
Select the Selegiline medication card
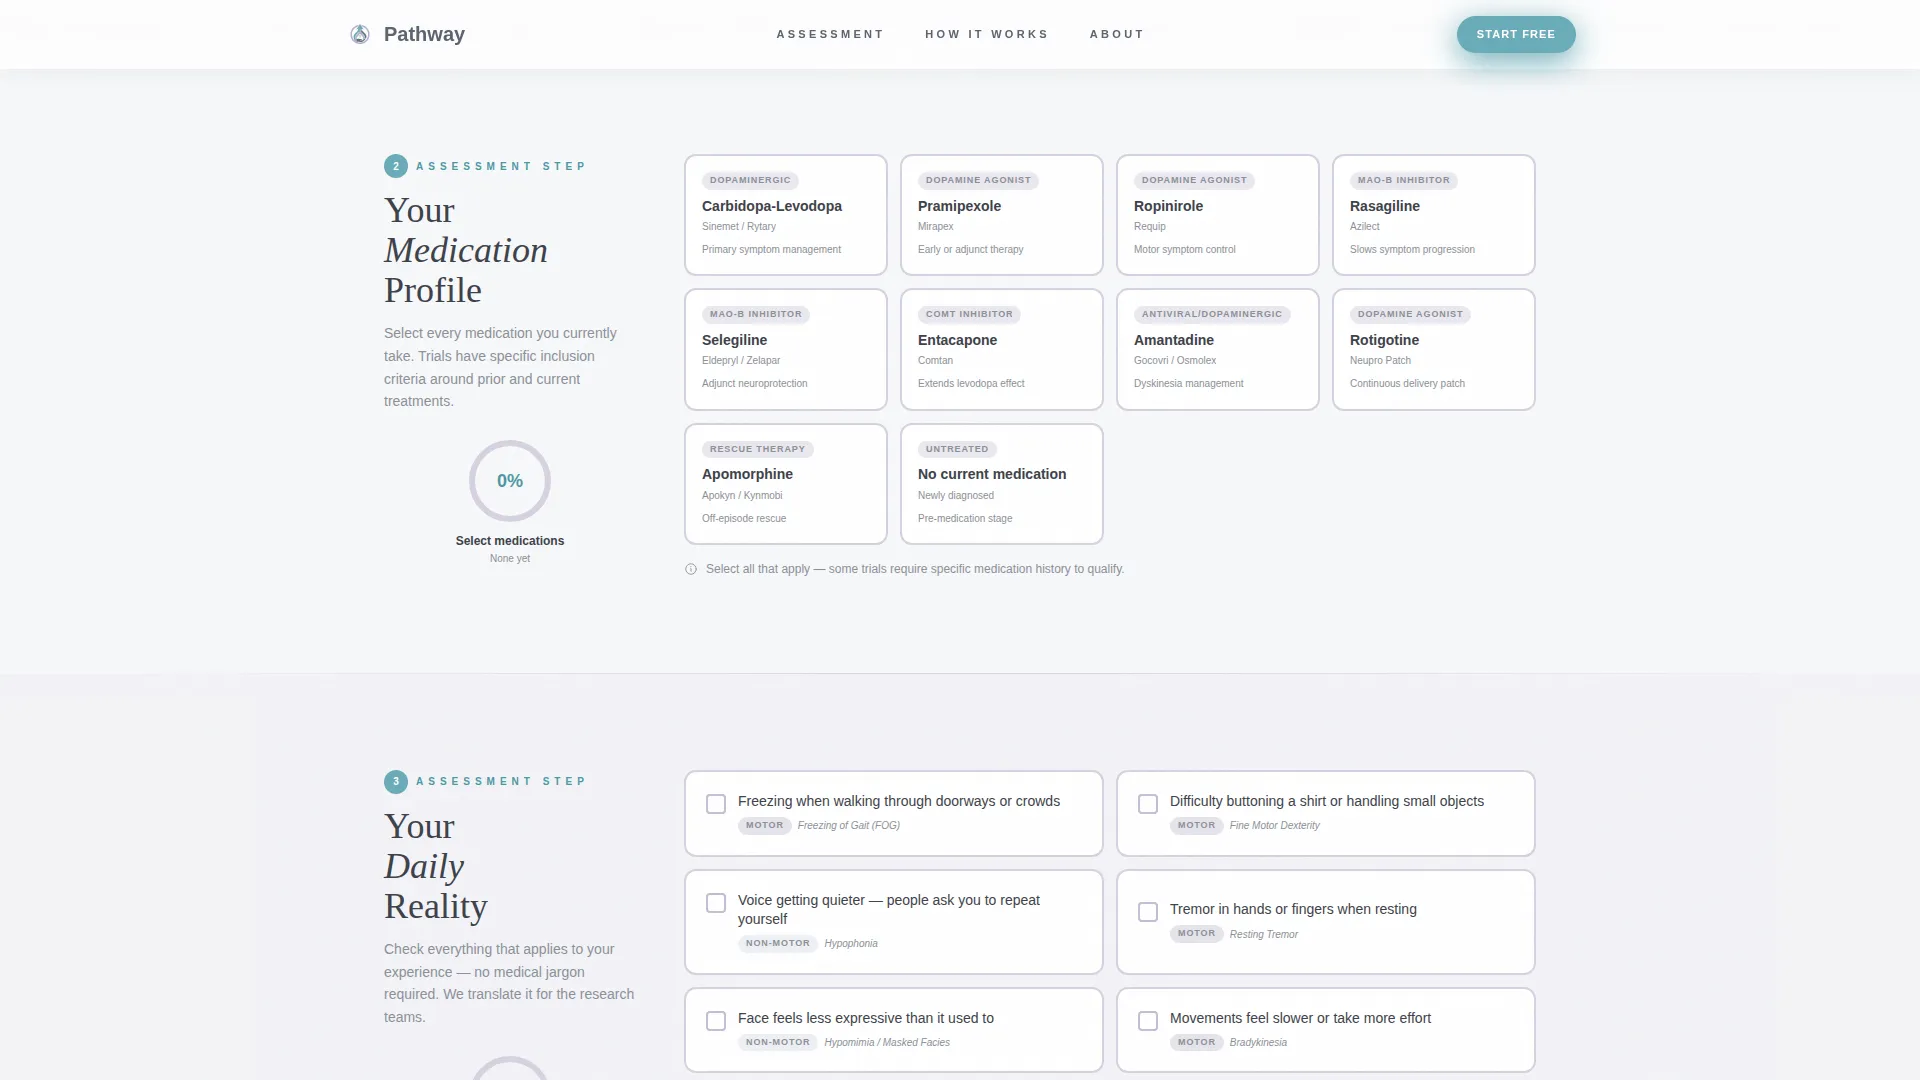point(786,349)
